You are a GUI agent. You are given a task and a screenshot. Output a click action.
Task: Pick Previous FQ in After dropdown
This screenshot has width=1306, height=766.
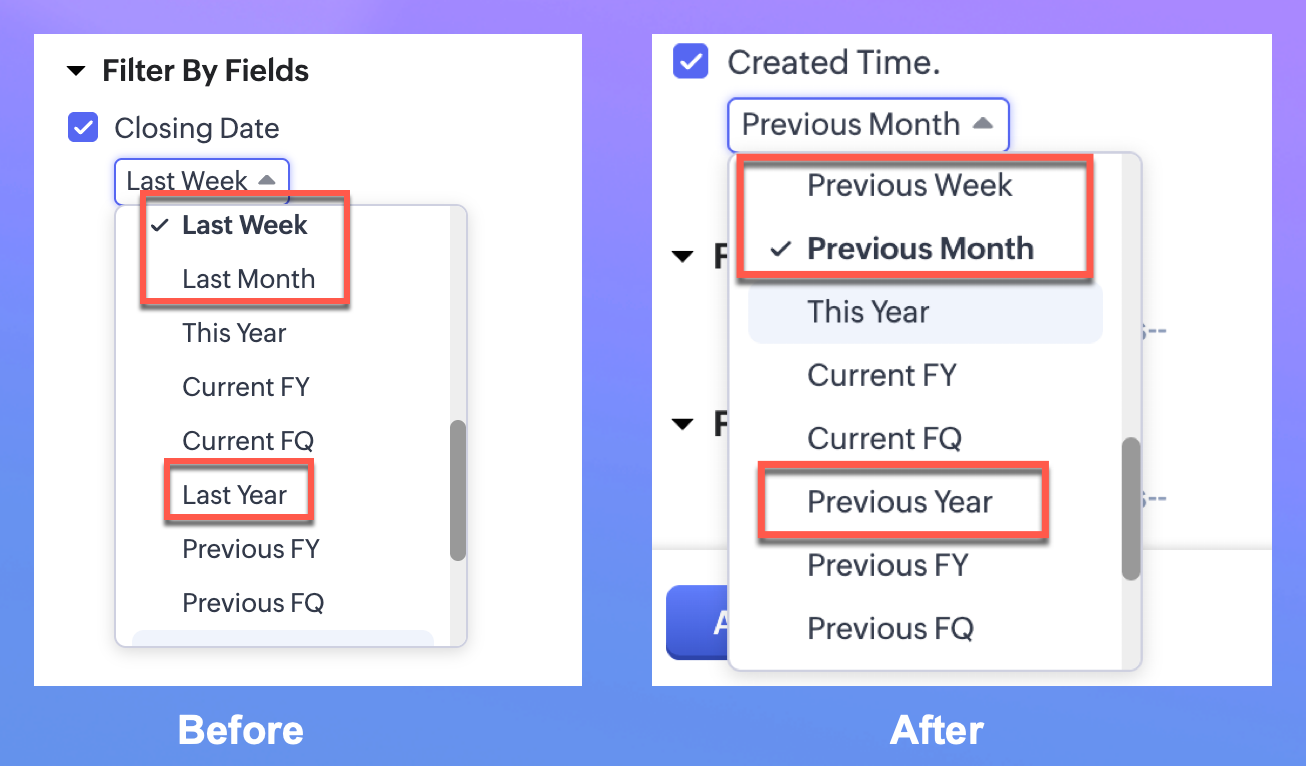tap(890, 628)
